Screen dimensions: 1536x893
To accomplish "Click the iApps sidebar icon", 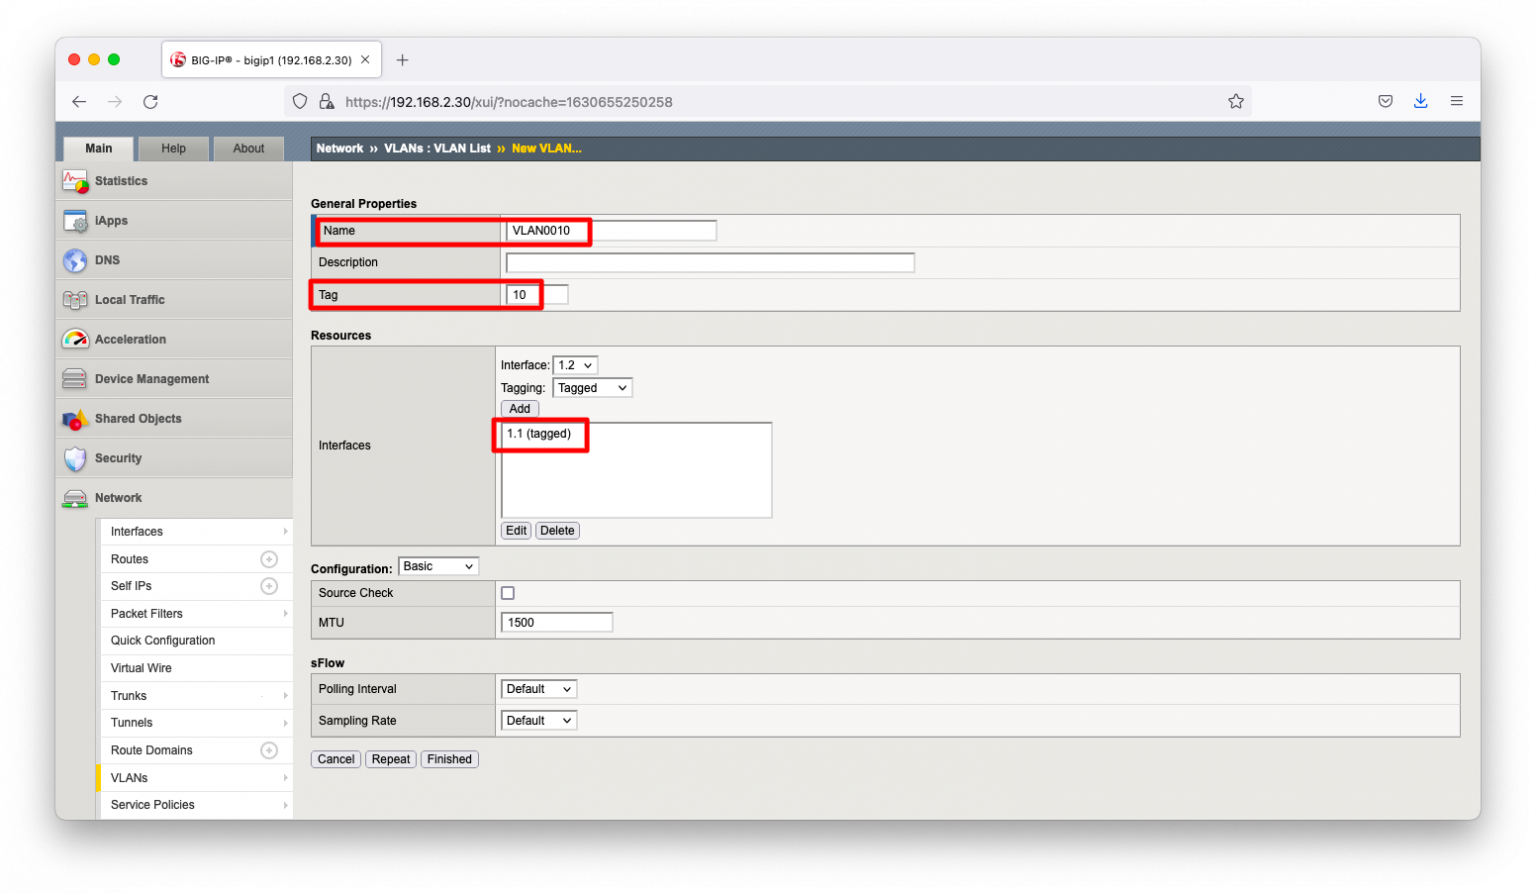I will pos(76,220).
